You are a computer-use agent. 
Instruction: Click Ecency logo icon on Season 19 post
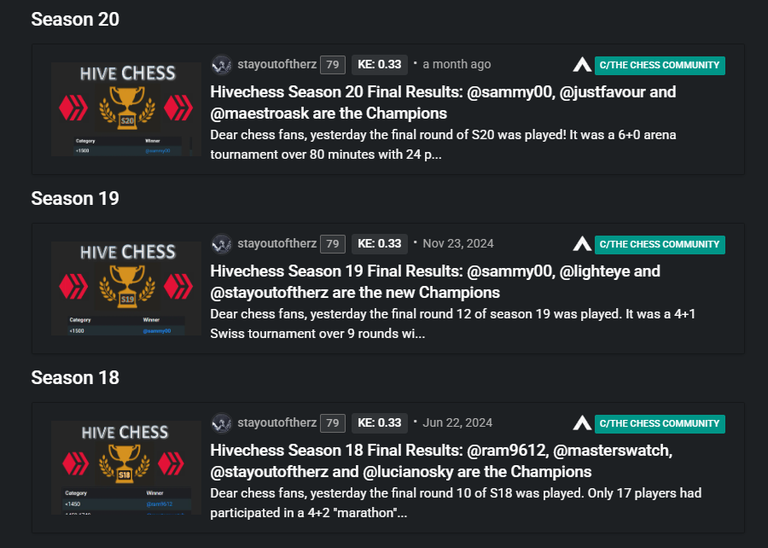pos(582,244)
